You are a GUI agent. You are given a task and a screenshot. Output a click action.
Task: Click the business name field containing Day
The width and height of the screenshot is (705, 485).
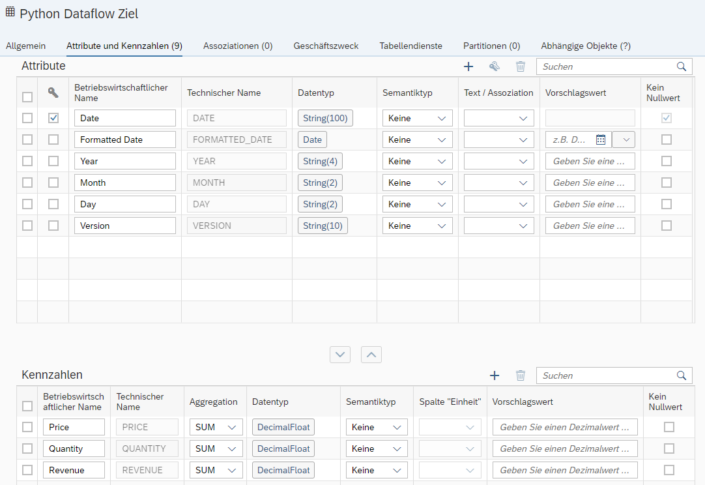click(125, 205)
